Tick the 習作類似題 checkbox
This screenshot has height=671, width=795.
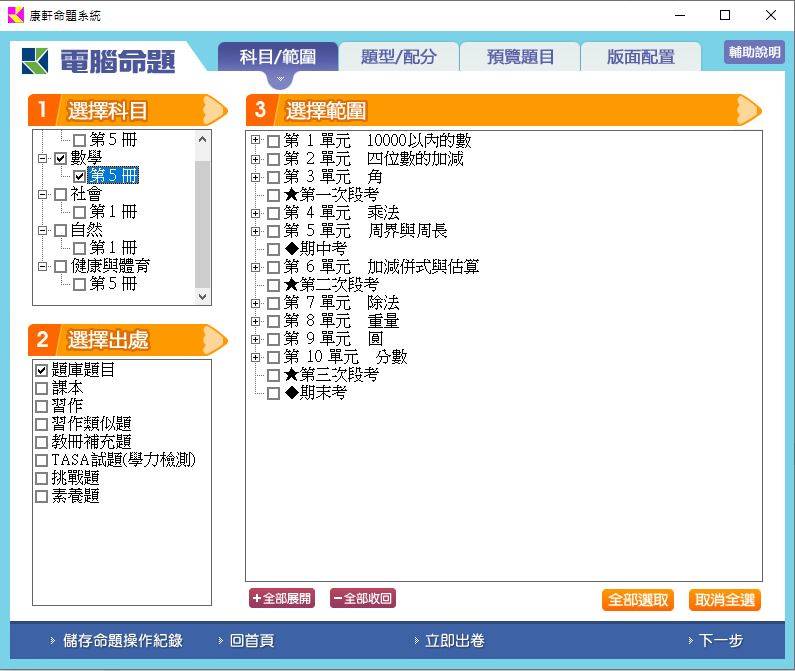(42, 425)
